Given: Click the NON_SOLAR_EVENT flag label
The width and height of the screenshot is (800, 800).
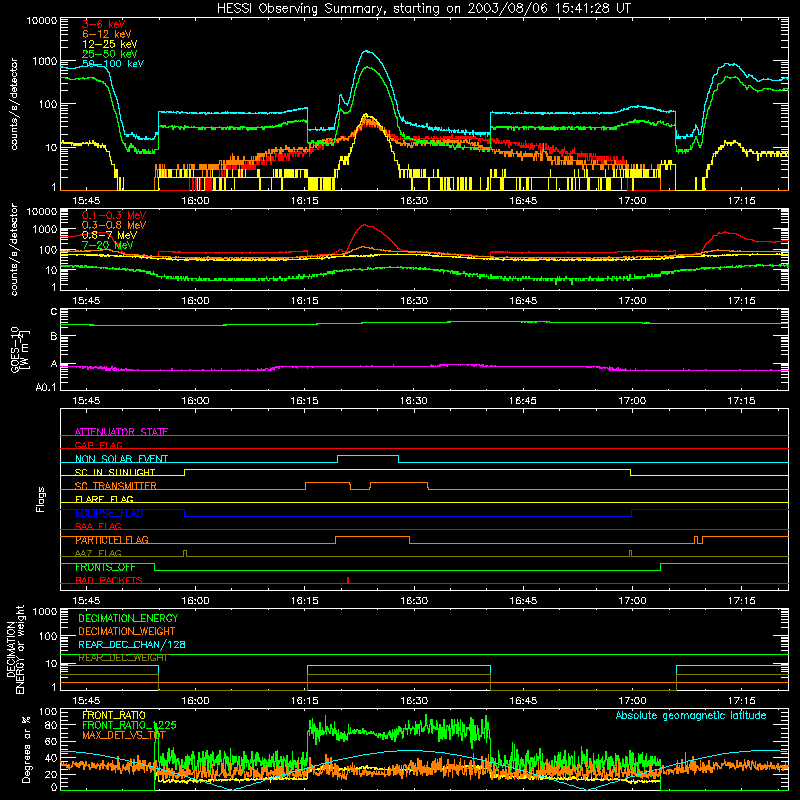Looking at the screenshot, I should pos(121,459).
